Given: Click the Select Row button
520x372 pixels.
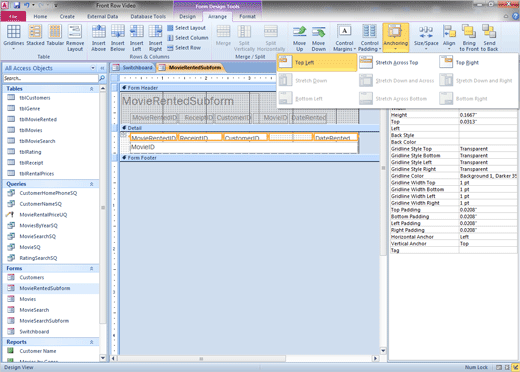Looking at the screenshot, I should pyautogui.click(x=184, y=48).
